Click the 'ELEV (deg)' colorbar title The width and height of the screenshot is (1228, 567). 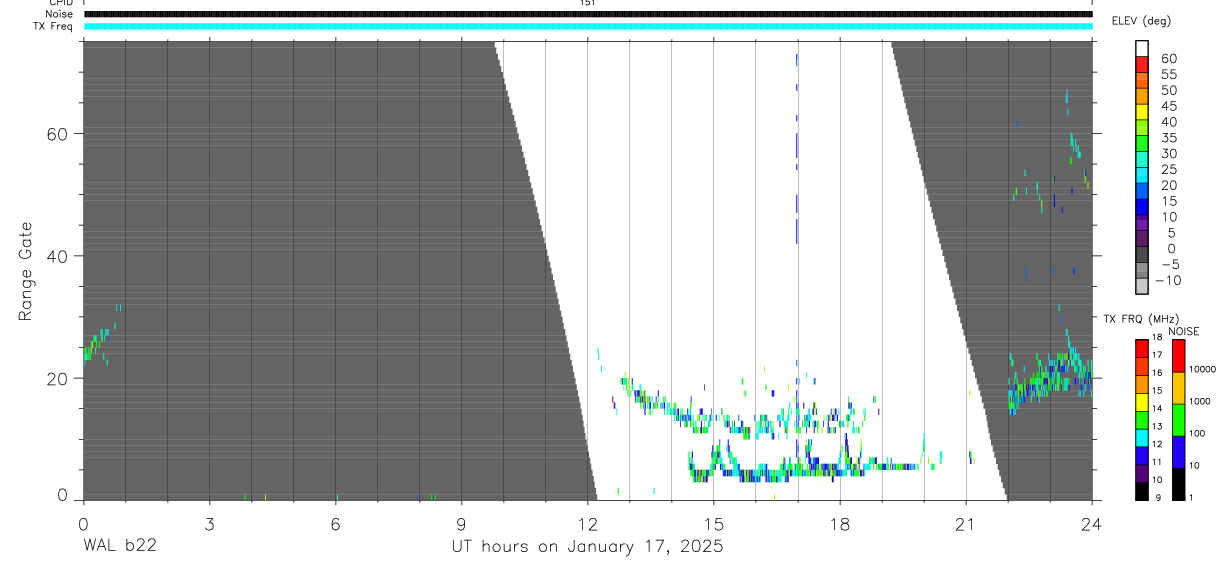pos(1143,21)
